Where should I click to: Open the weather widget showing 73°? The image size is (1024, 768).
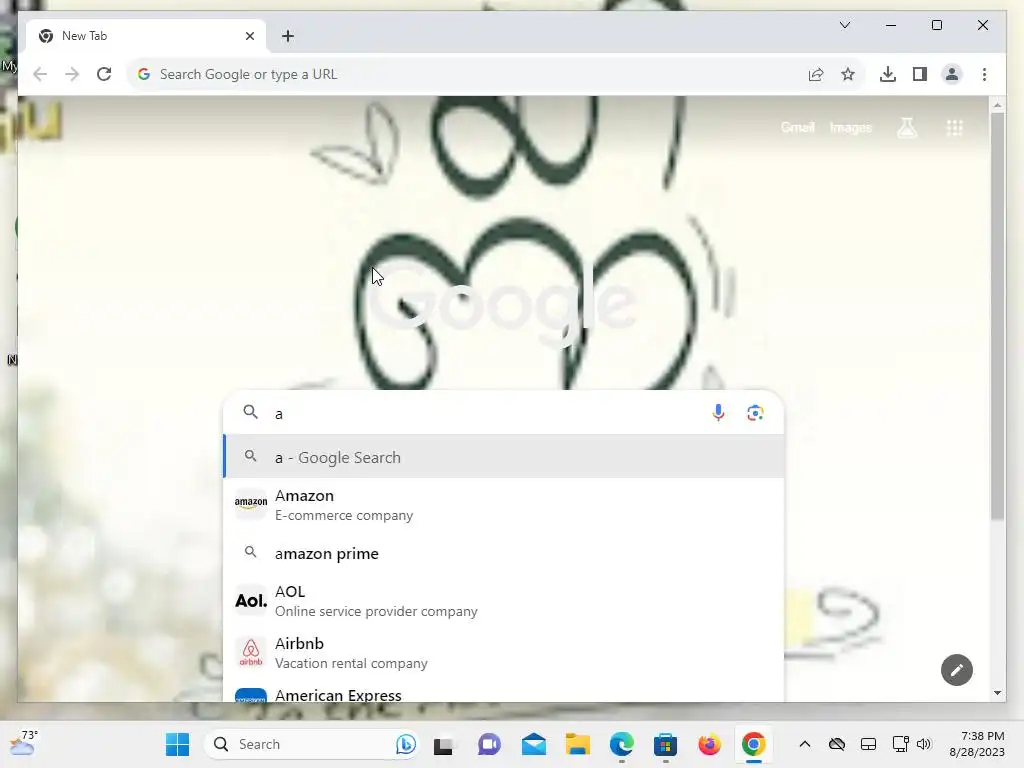tap(24, 743)
